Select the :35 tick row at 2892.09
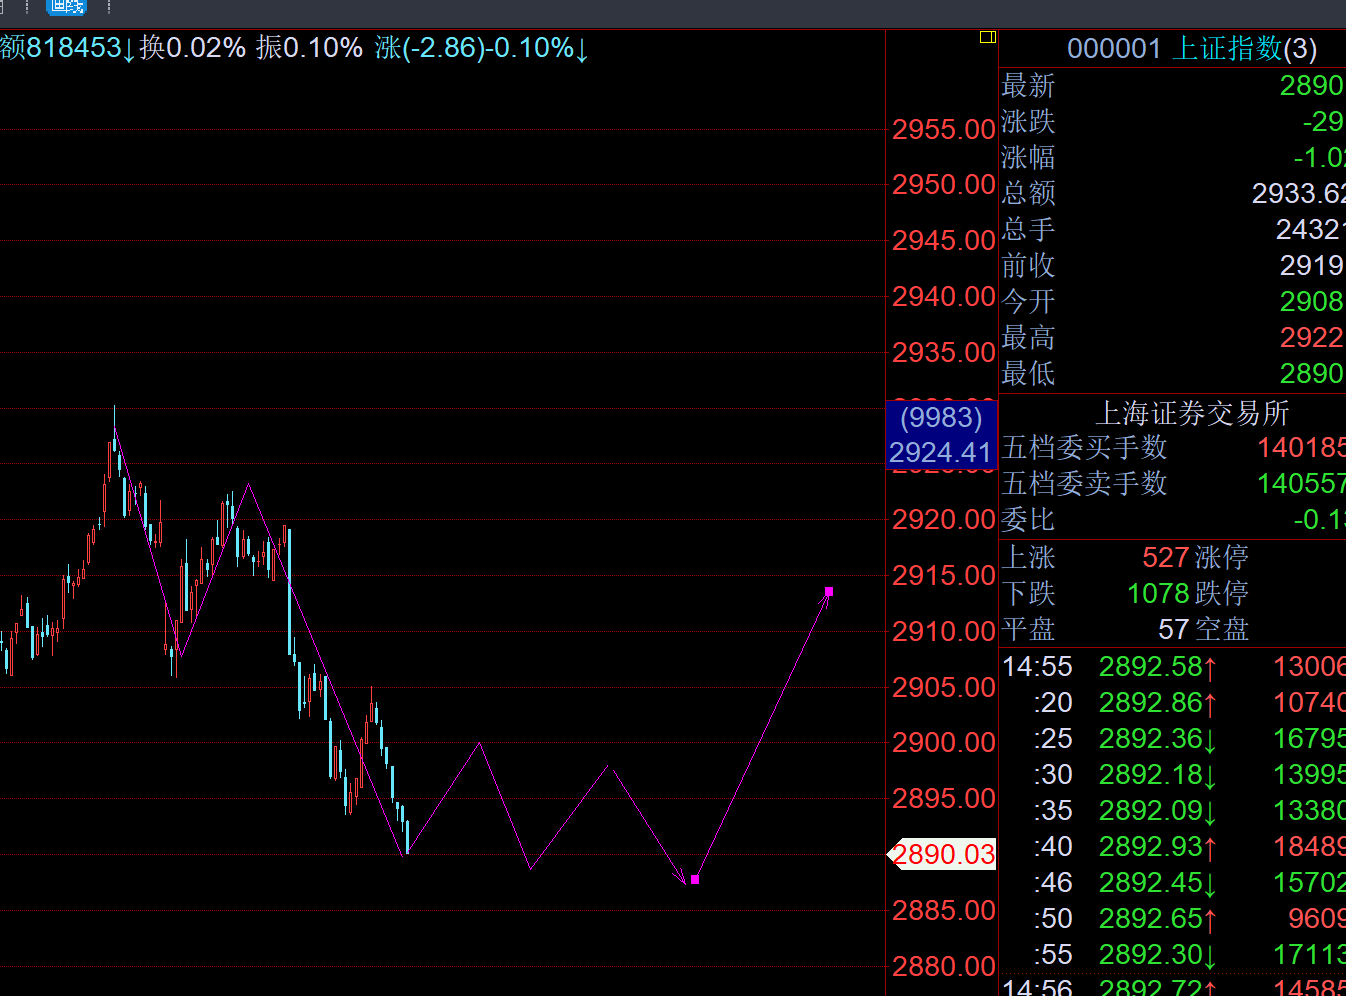 point(1173,810)
